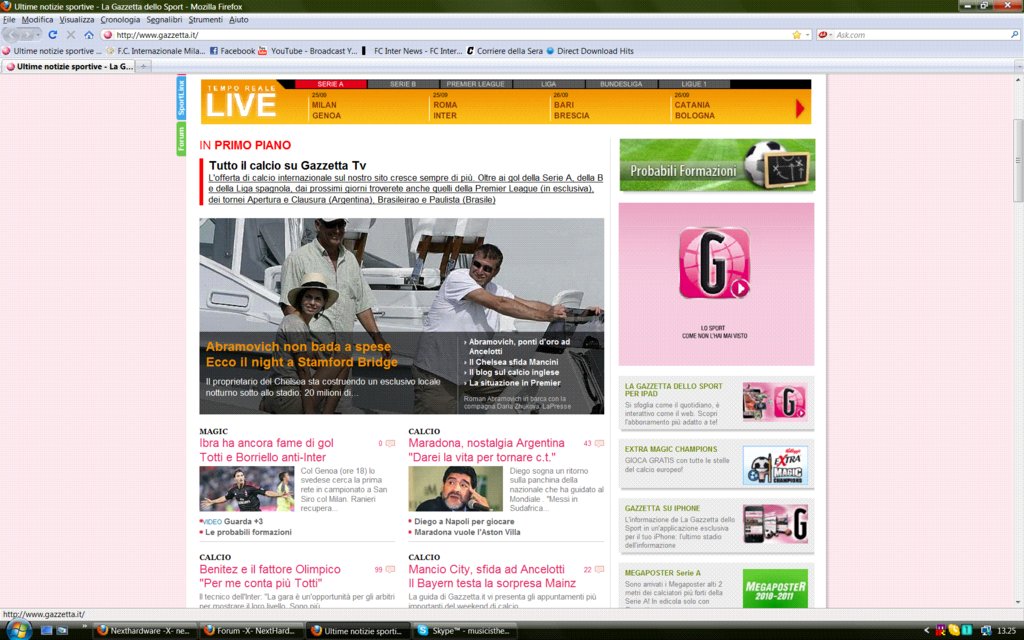Open the Modifica menu
The width and height of the screenshot is (1024, 640).
point(37,20)
